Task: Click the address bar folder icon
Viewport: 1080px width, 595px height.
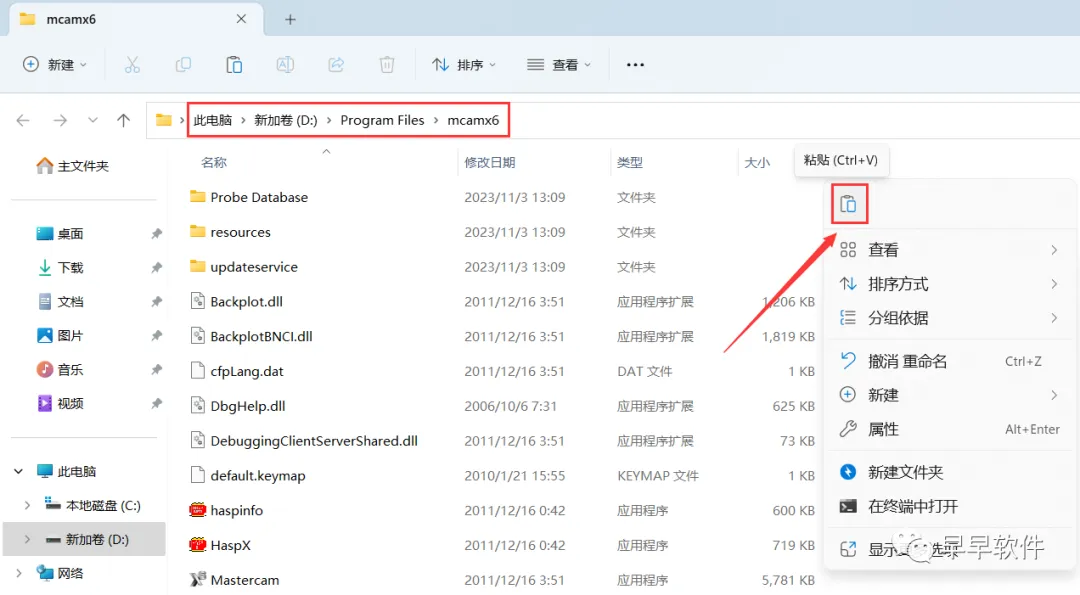Action: 163,121
